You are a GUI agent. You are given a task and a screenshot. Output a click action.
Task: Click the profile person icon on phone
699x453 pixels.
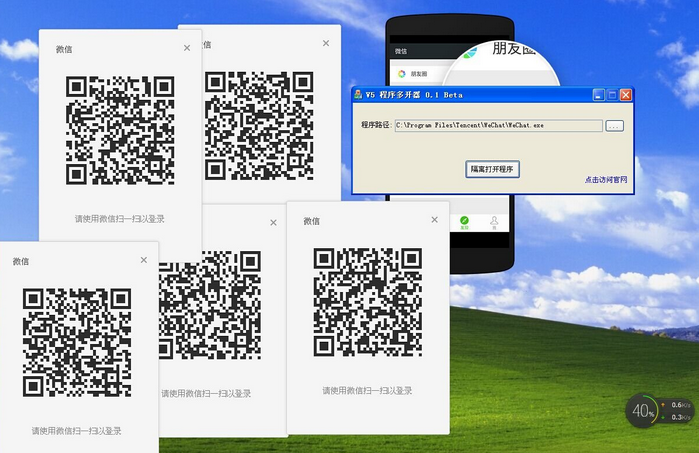(494, 220)
